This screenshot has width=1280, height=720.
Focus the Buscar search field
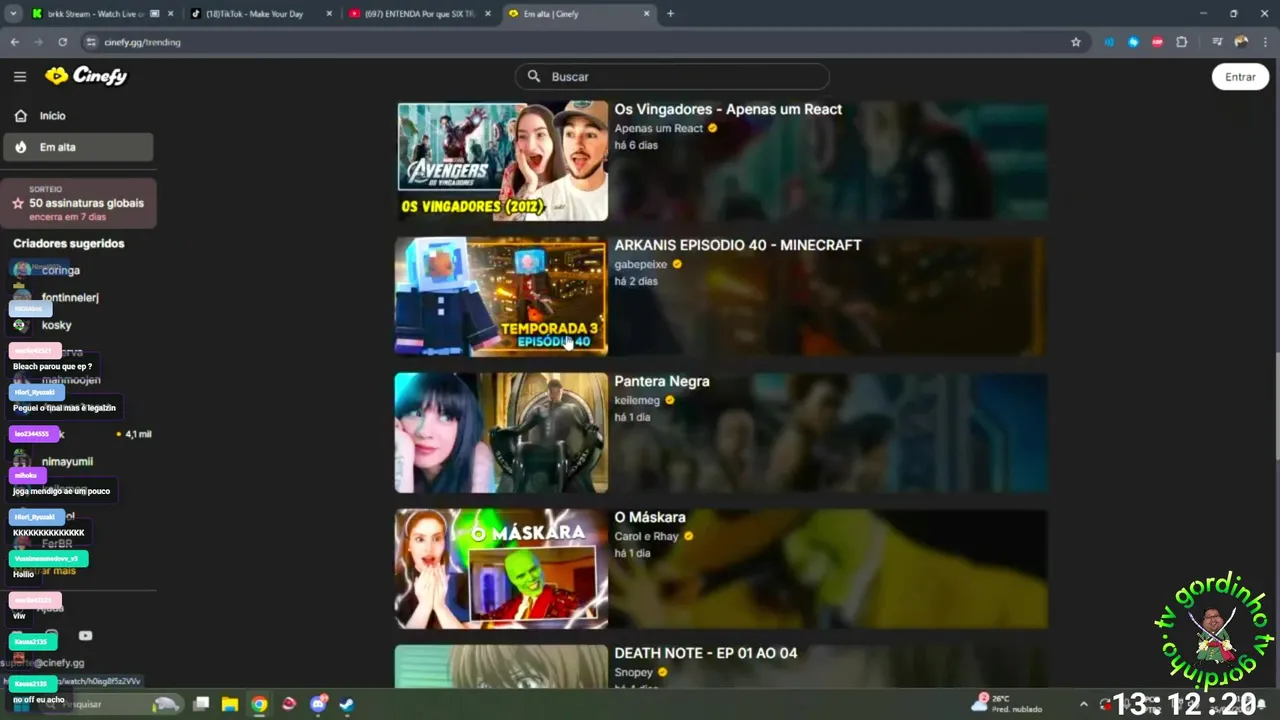pyautogui.click(x=672, y=76)
